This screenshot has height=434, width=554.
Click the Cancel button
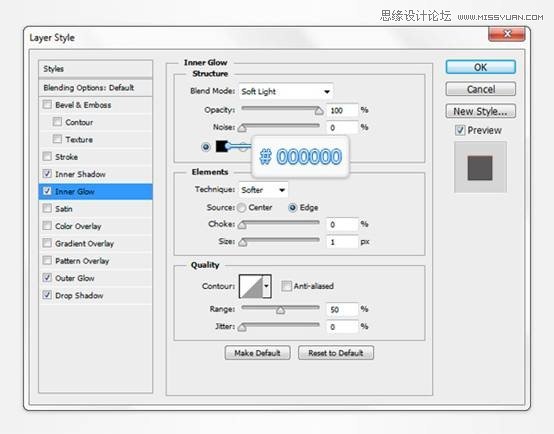point(481,89)
